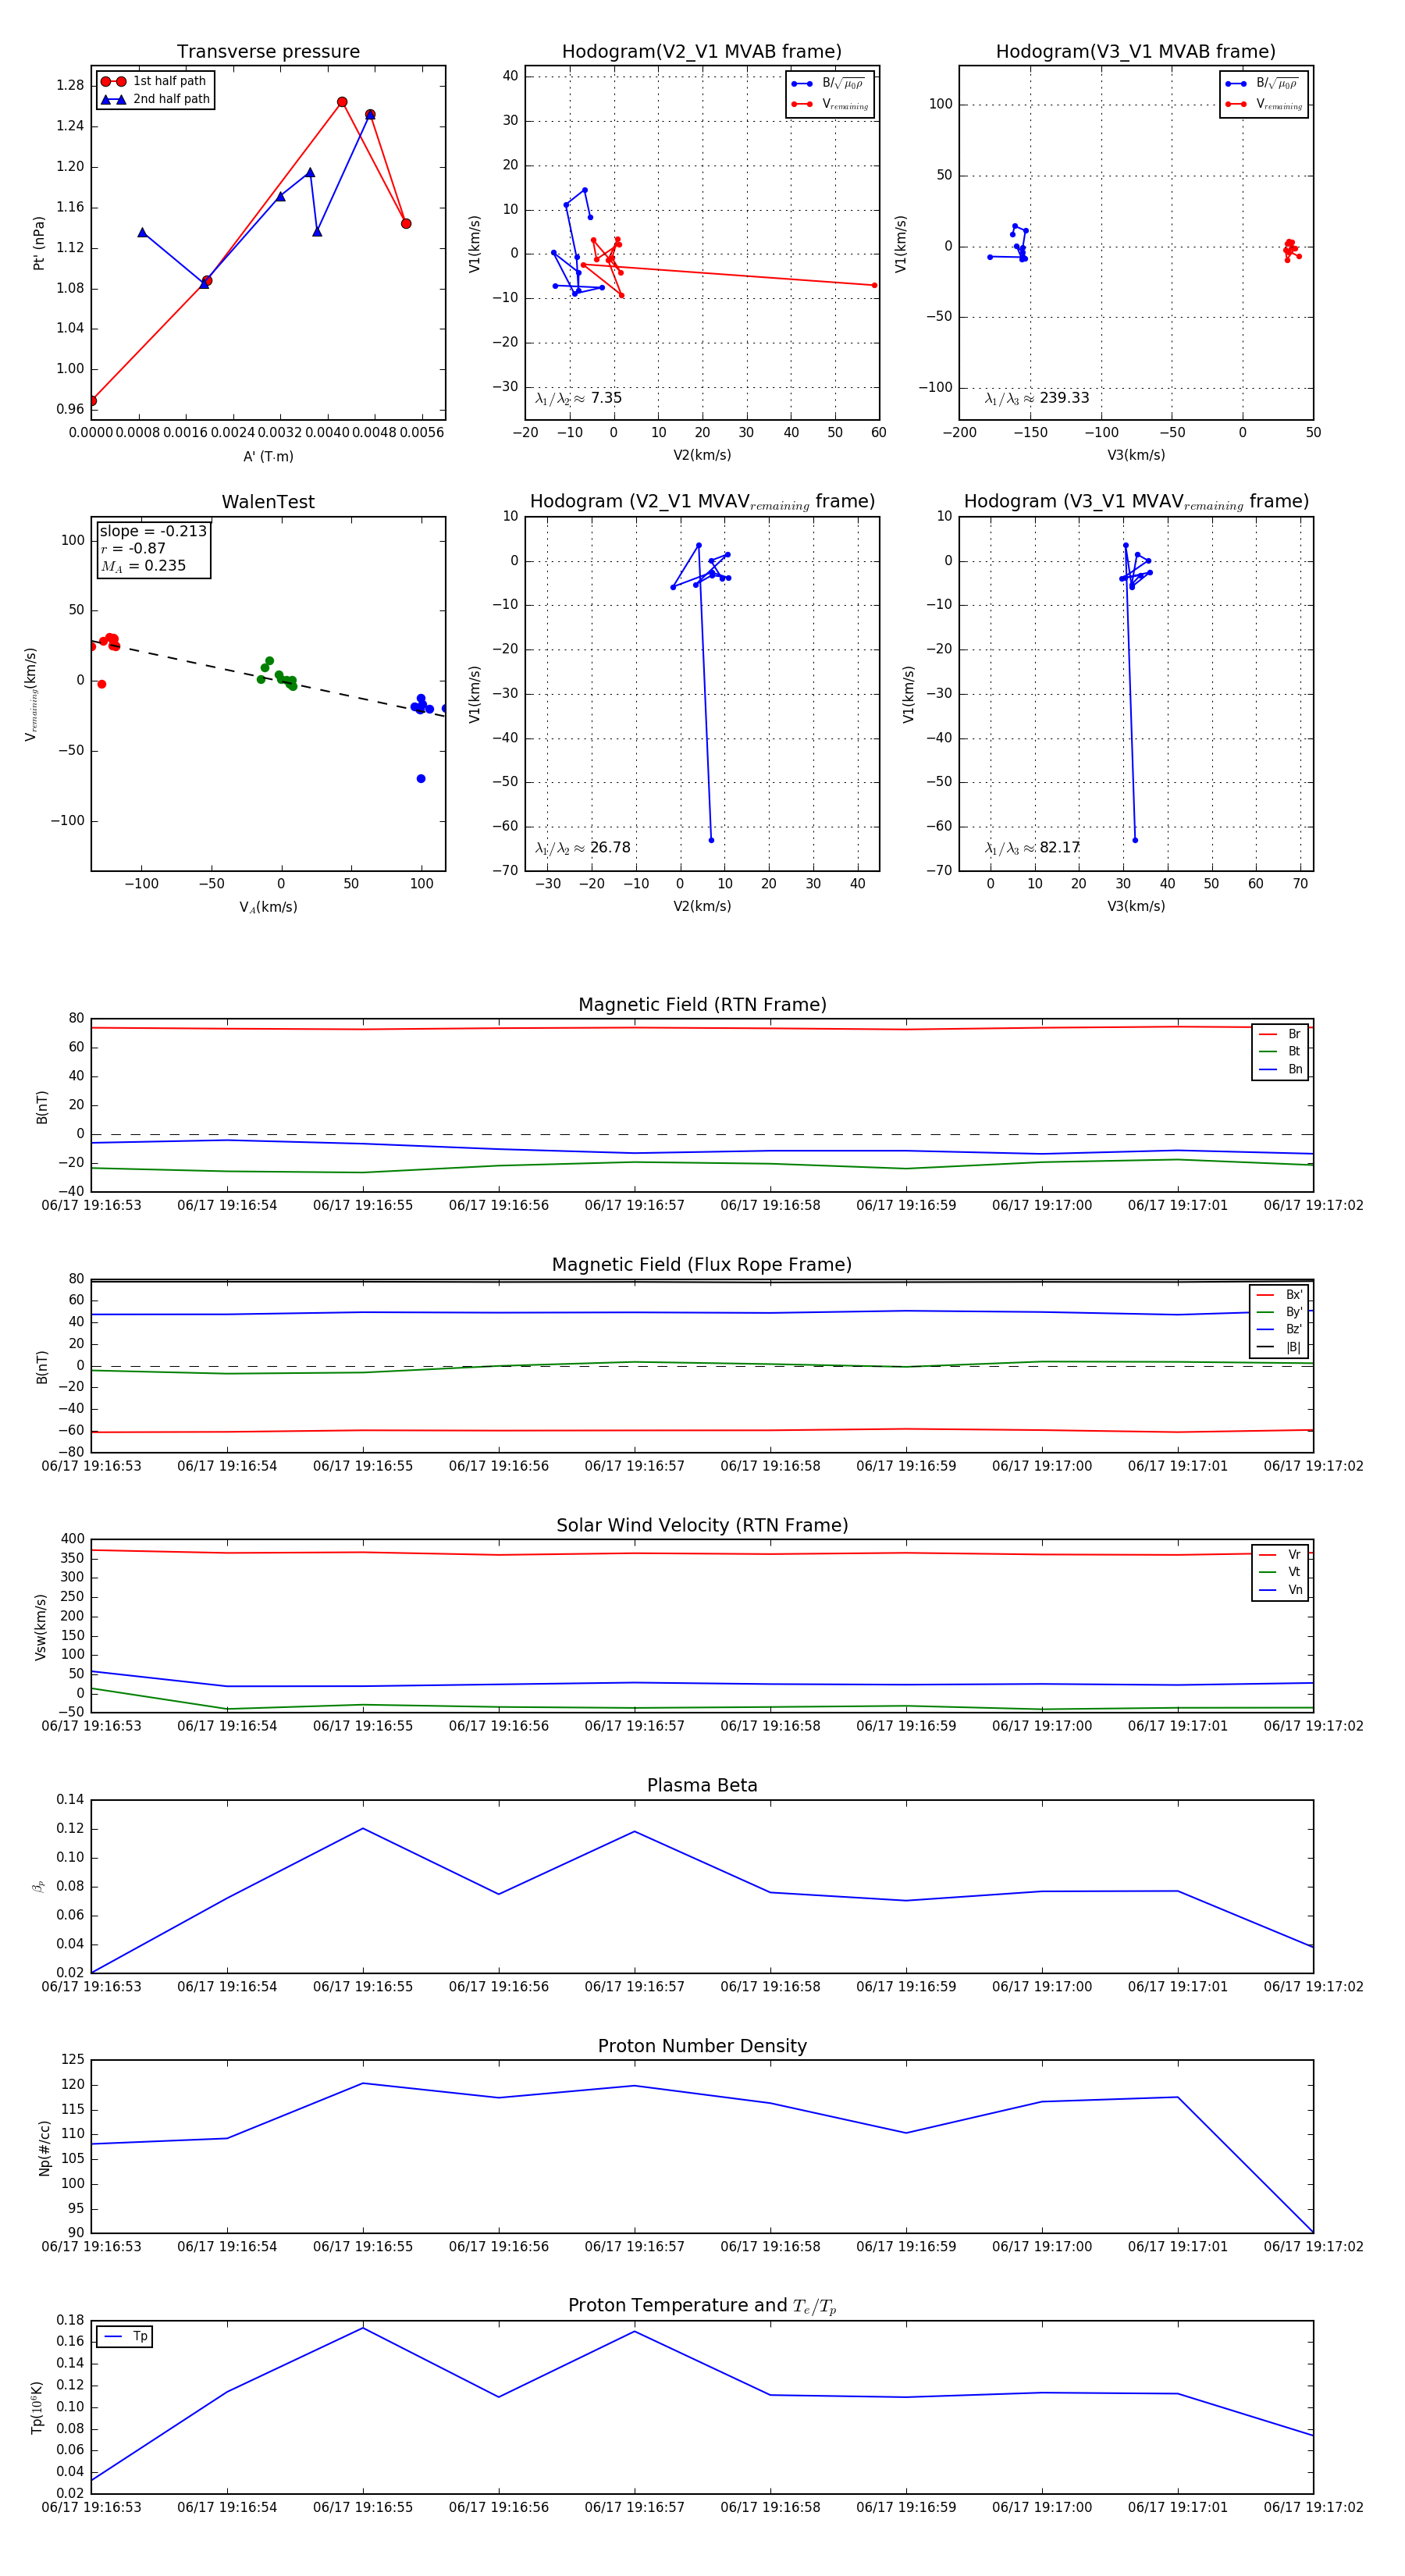Screen dimensions: 1405x2576
Task: Click the Br legend entry in RTN magnetic field
Action: click(x=1280, y=1034)
